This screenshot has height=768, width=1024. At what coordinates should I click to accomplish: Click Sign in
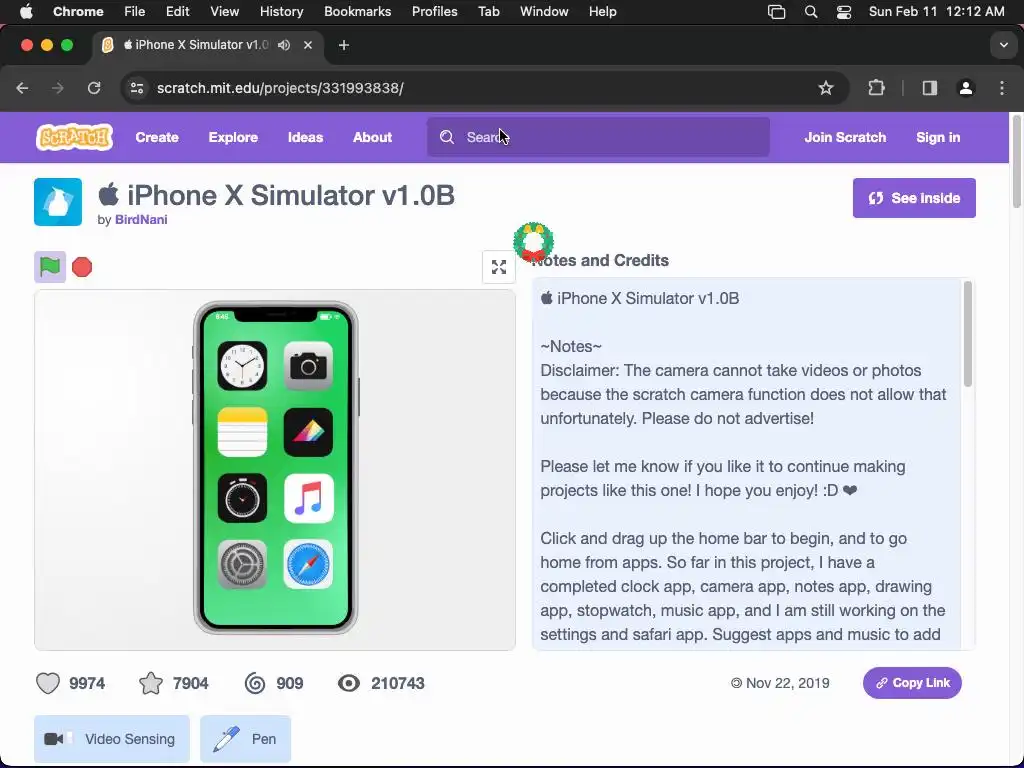pos(938,137)
